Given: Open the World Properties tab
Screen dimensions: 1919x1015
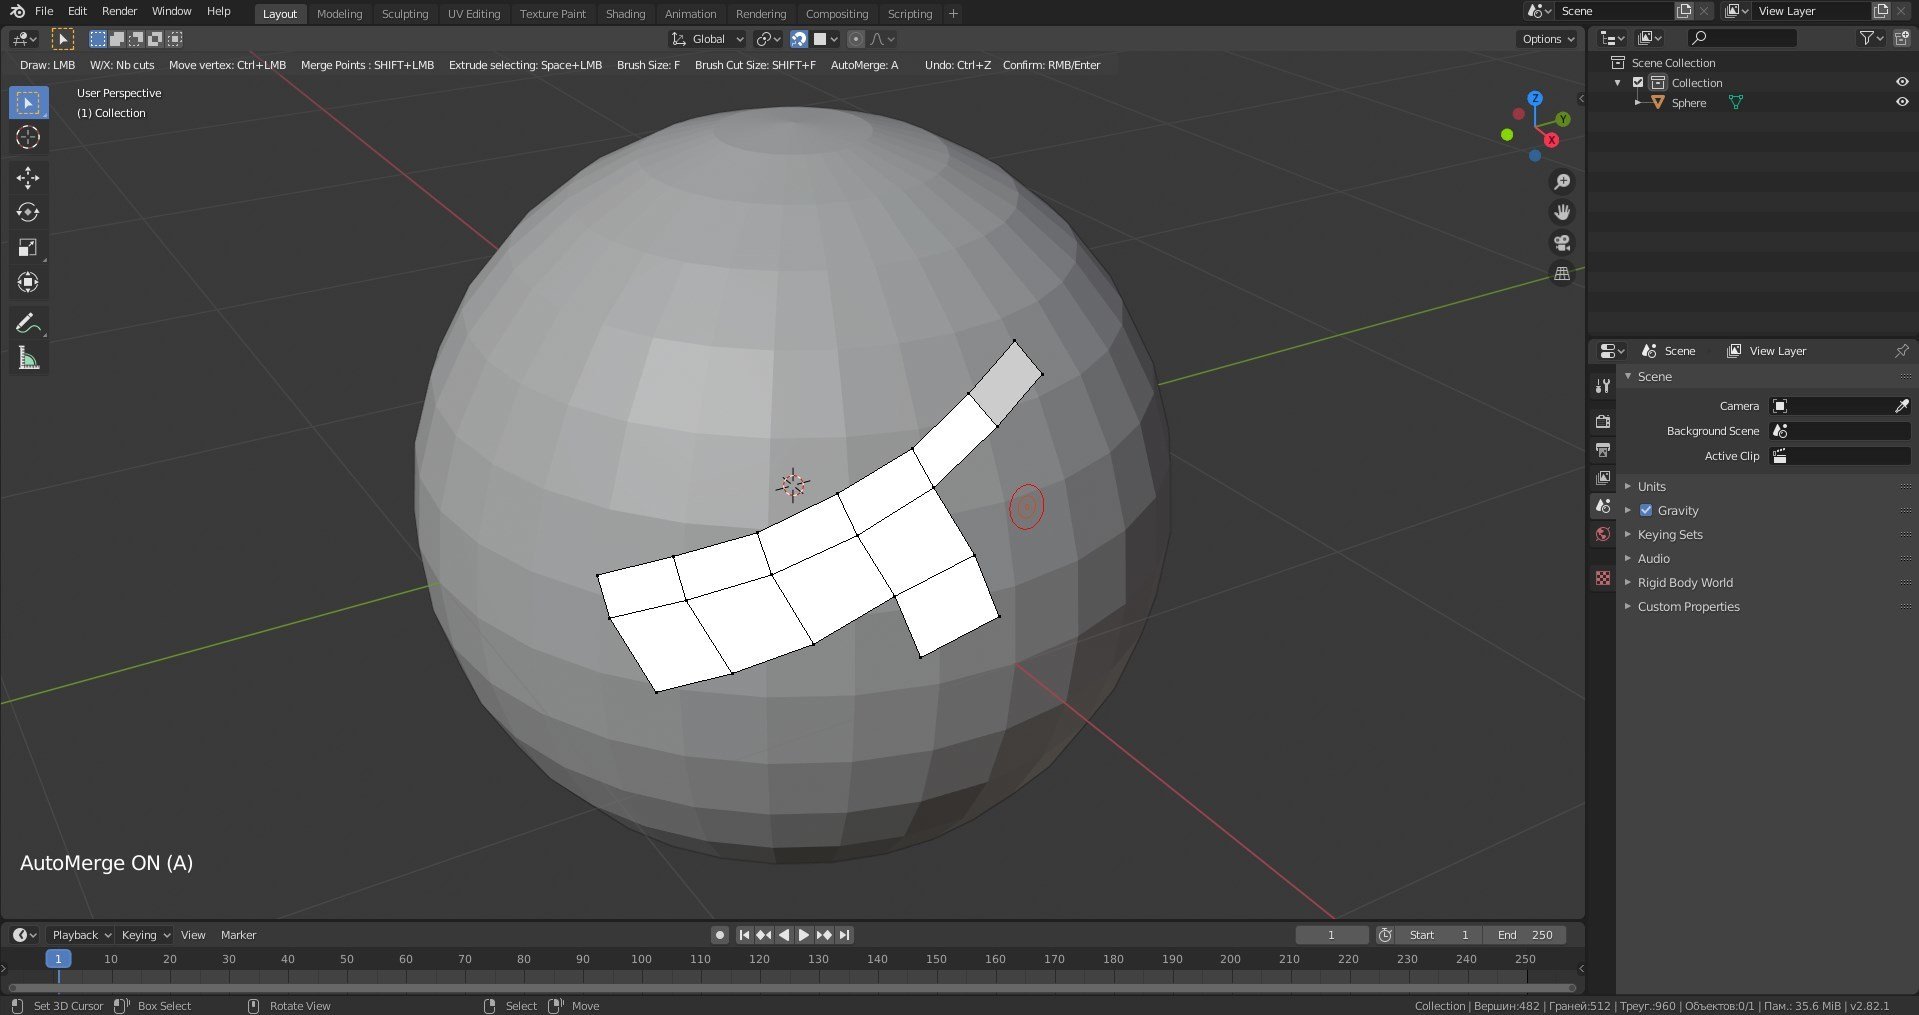Looking at the screenshot, I should [x=1602, y=534].
